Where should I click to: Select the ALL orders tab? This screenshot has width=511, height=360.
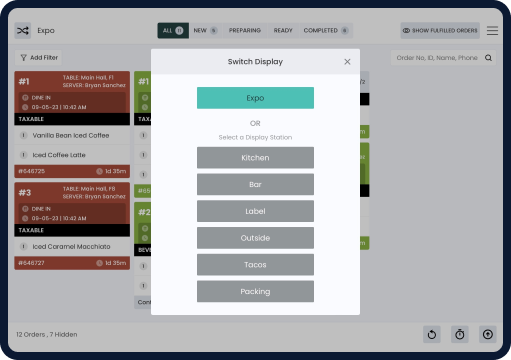pos(173,31)
